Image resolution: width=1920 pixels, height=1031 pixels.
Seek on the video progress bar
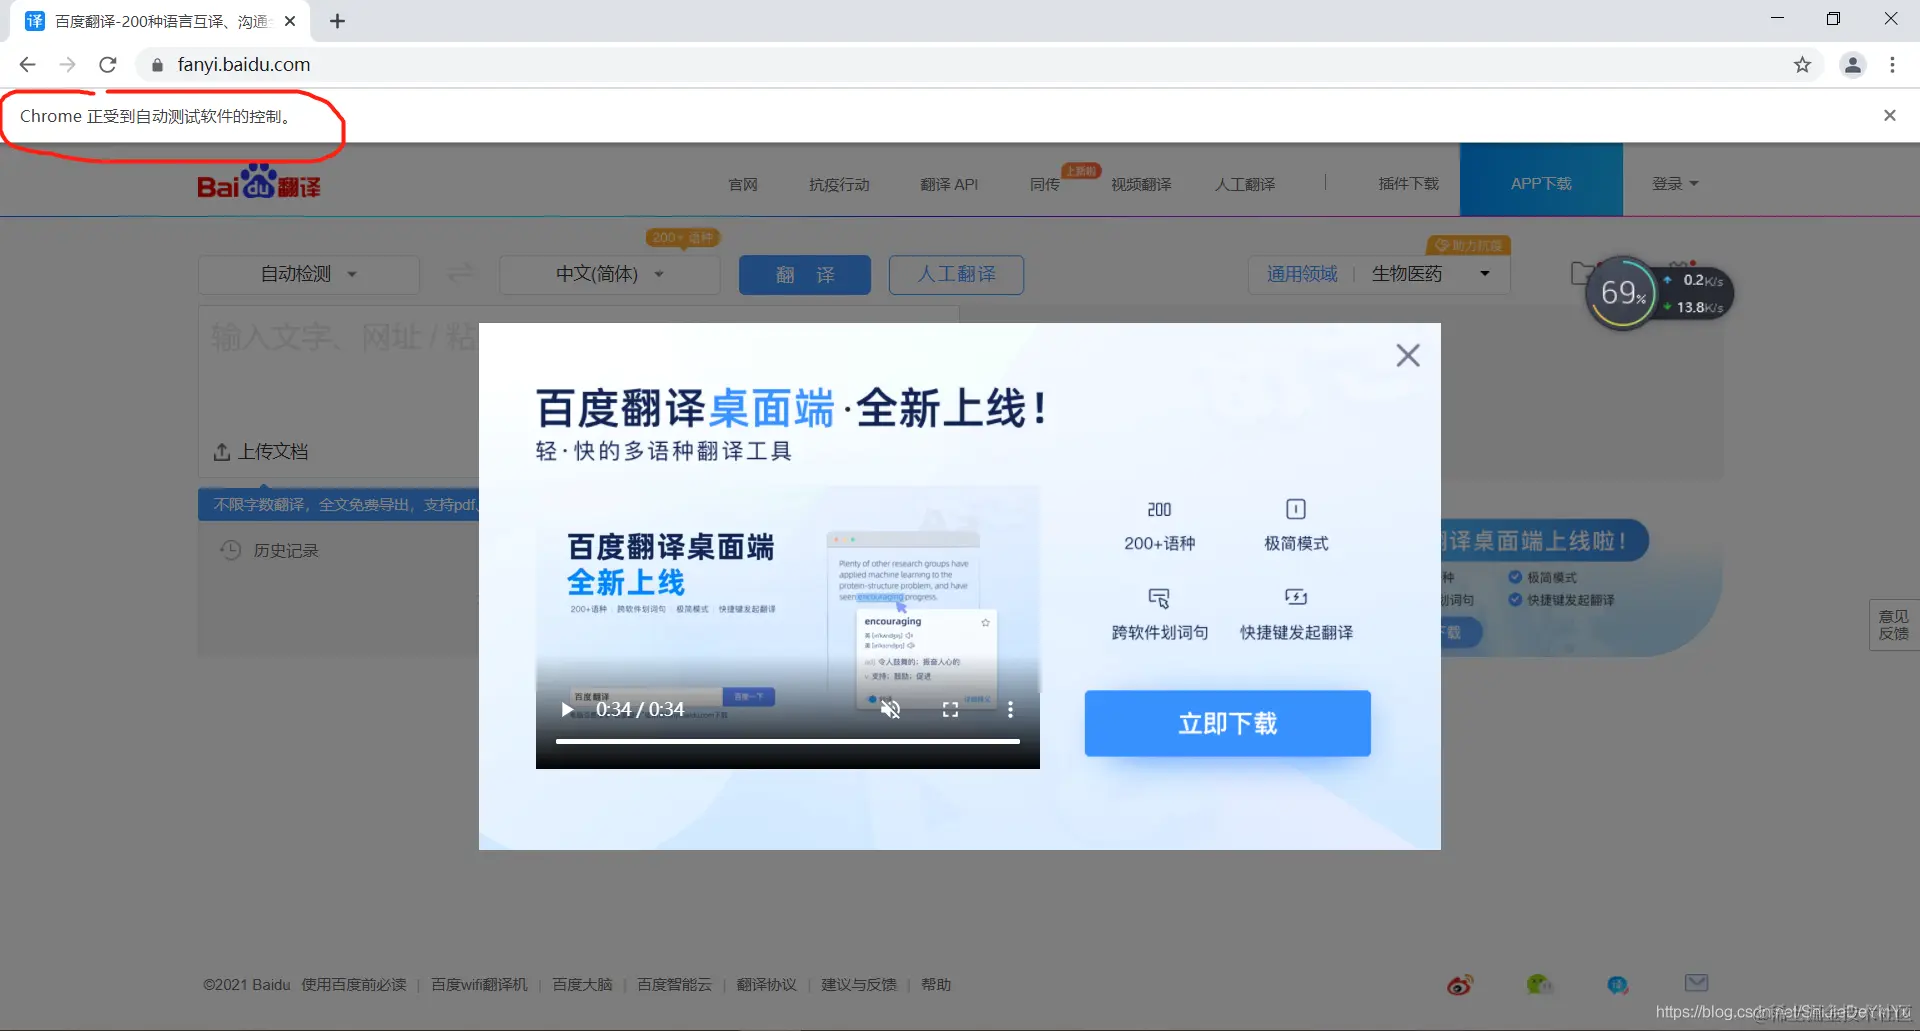tap(788, 741)
